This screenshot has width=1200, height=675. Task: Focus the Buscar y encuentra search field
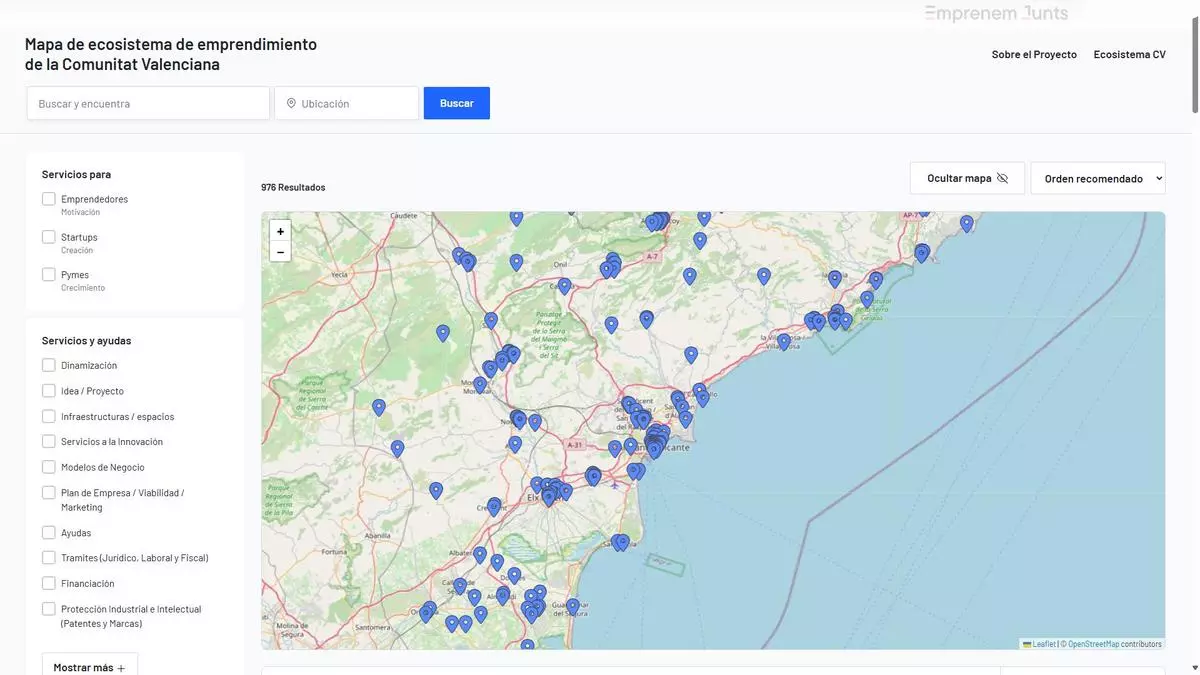148,103
